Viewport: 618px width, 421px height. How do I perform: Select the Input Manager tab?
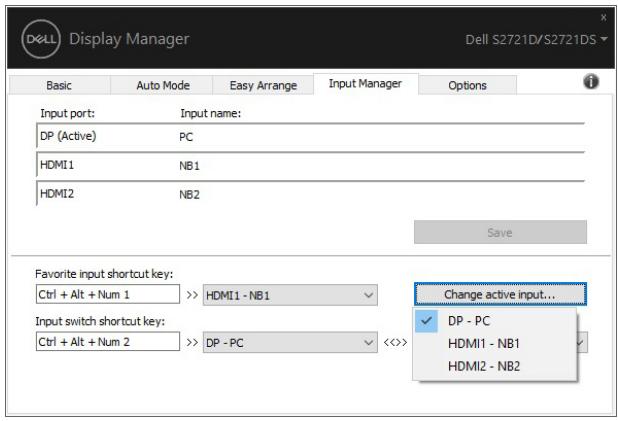[x=365, y=84]
